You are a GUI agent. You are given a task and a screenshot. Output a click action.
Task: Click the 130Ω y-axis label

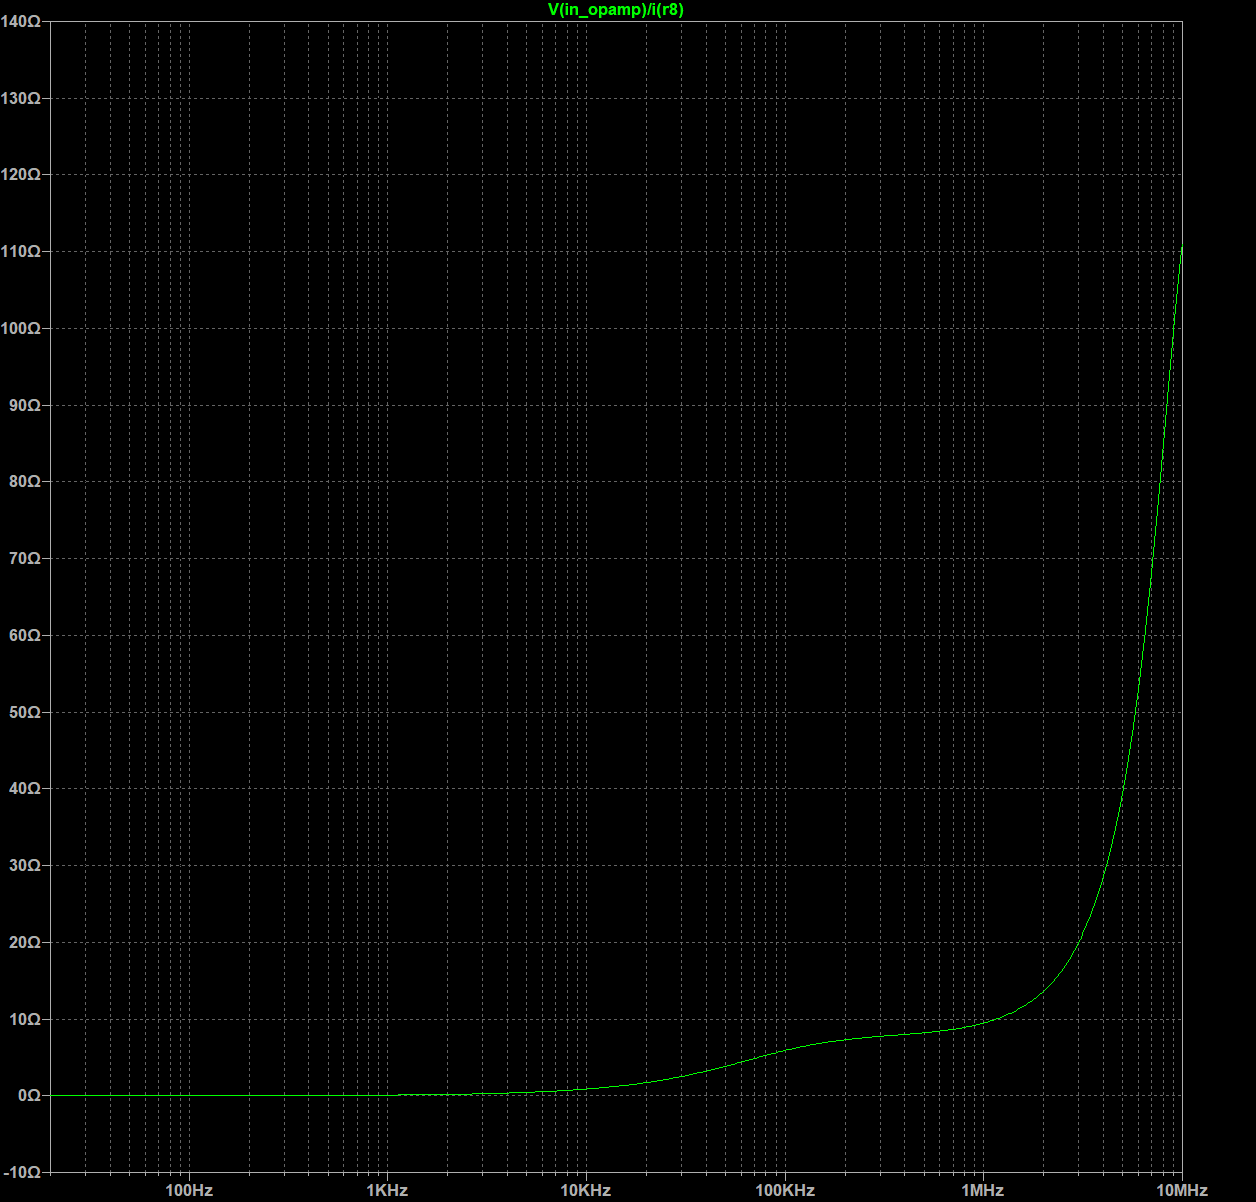point(21,98)
